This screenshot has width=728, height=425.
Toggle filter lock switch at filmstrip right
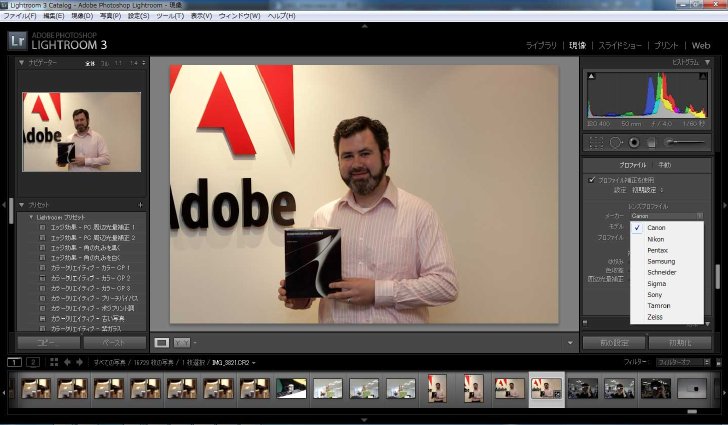coord(719,363)
